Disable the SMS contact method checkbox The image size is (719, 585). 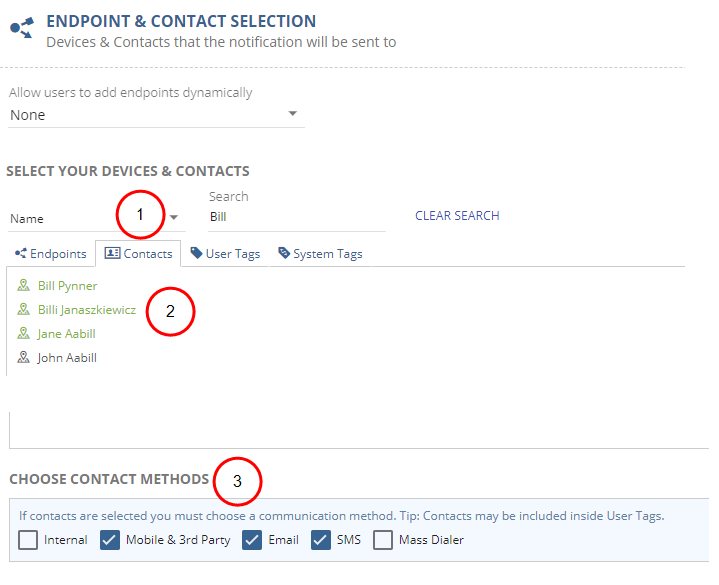(x=320, y=540)
